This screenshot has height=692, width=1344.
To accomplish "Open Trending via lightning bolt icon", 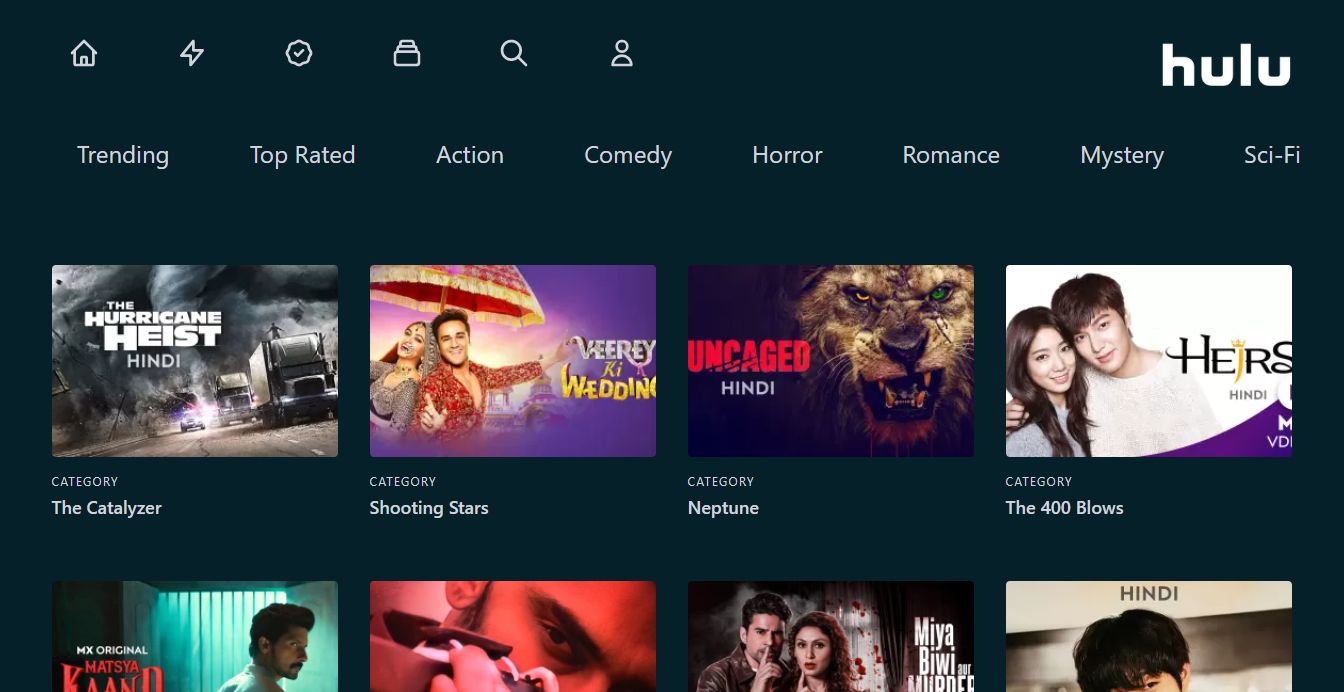I will (192, 53).
